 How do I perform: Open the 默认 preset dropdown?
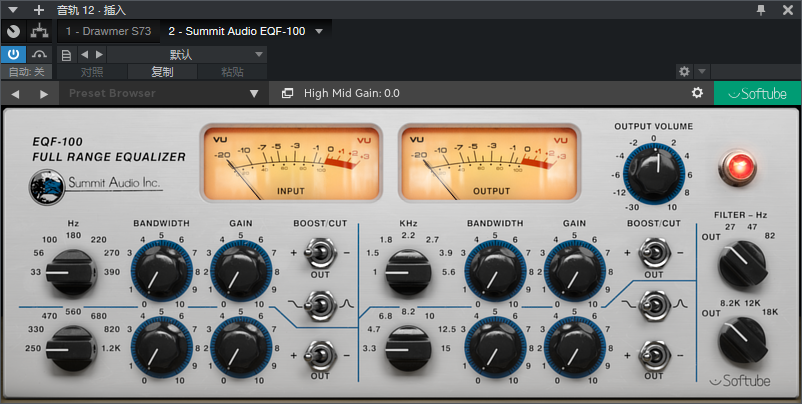(x=187, y=55)
